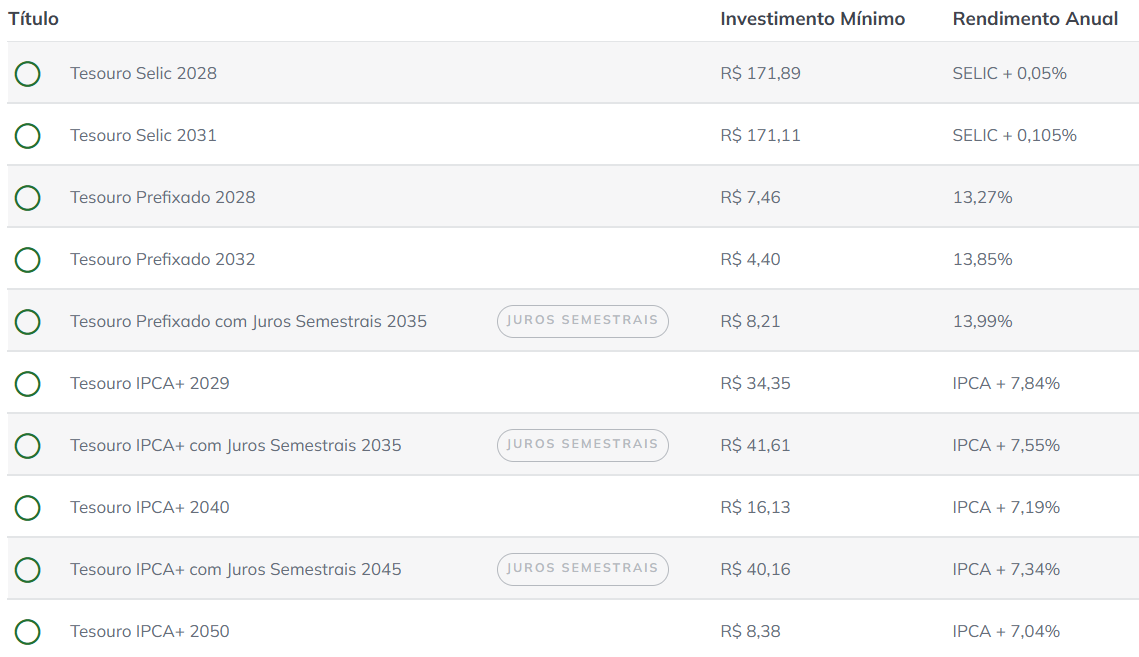
Task: Open the Tesouro IPCA+ 2050 title text
Action: pos(149,631)
